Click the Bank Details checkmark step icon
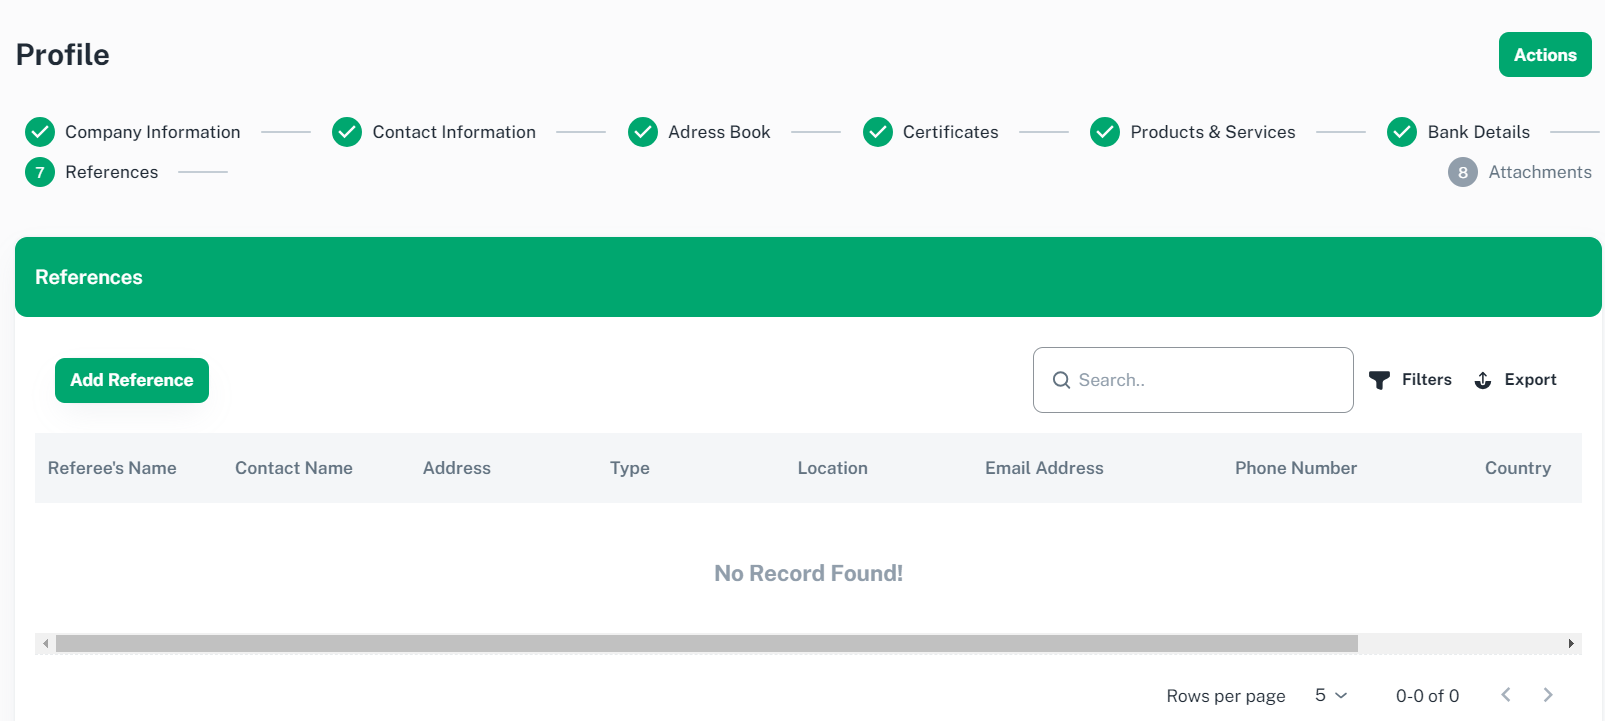The height and width of the screenshot is (721, 1605). 1402,132
